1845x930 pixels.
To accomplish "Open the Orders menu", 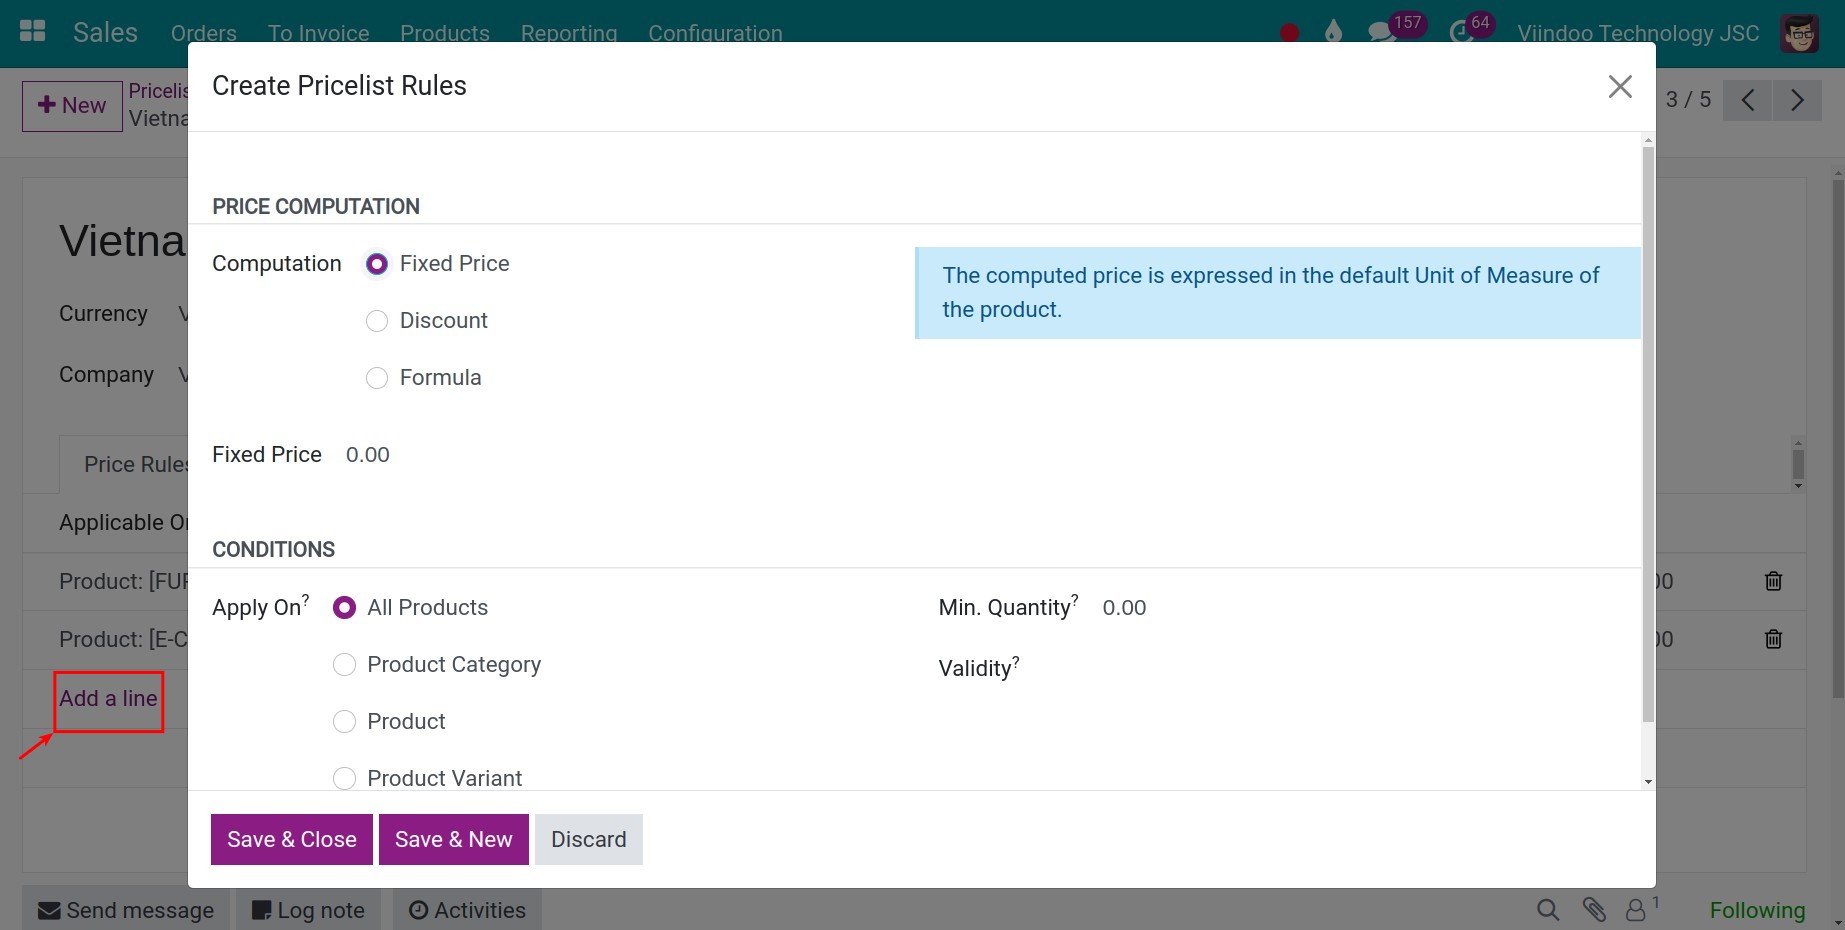I will [x=204, y=33].
